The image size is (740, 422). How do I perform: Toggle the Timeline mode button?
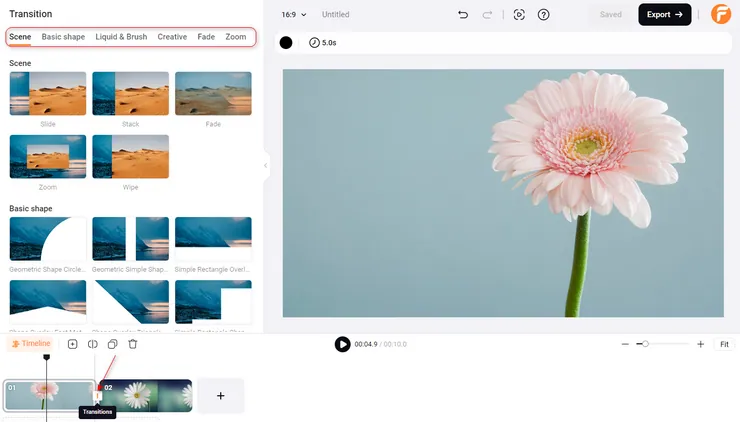pos(30,344)
